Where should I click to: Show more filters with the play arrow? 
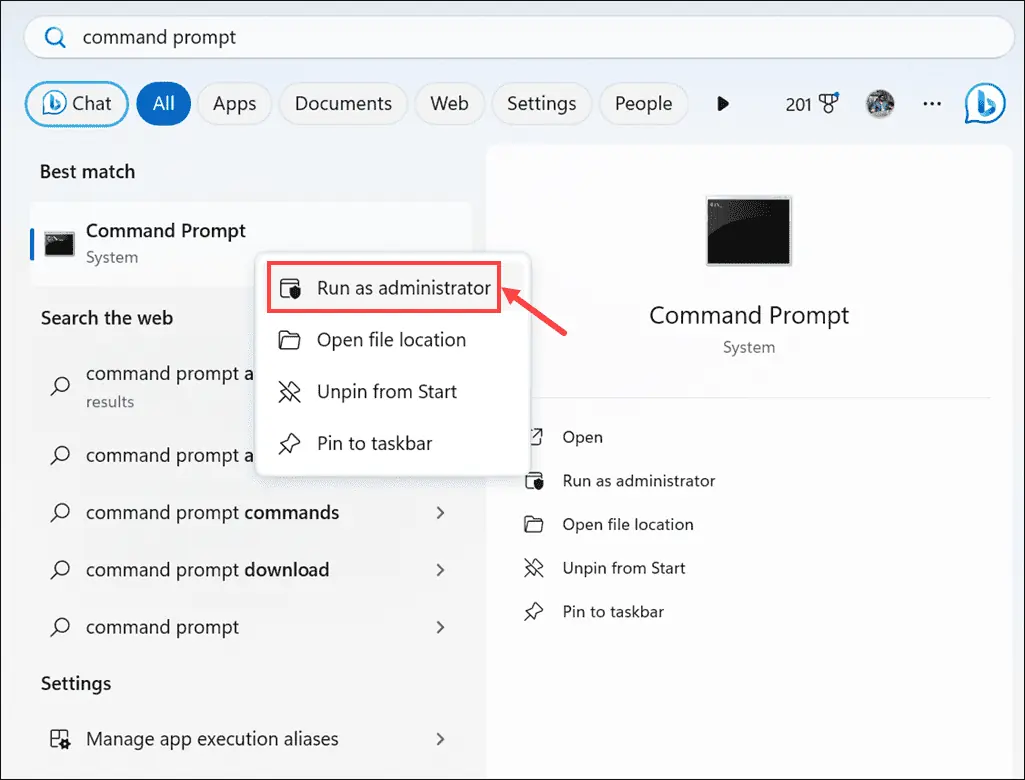[x=722, y=103]
